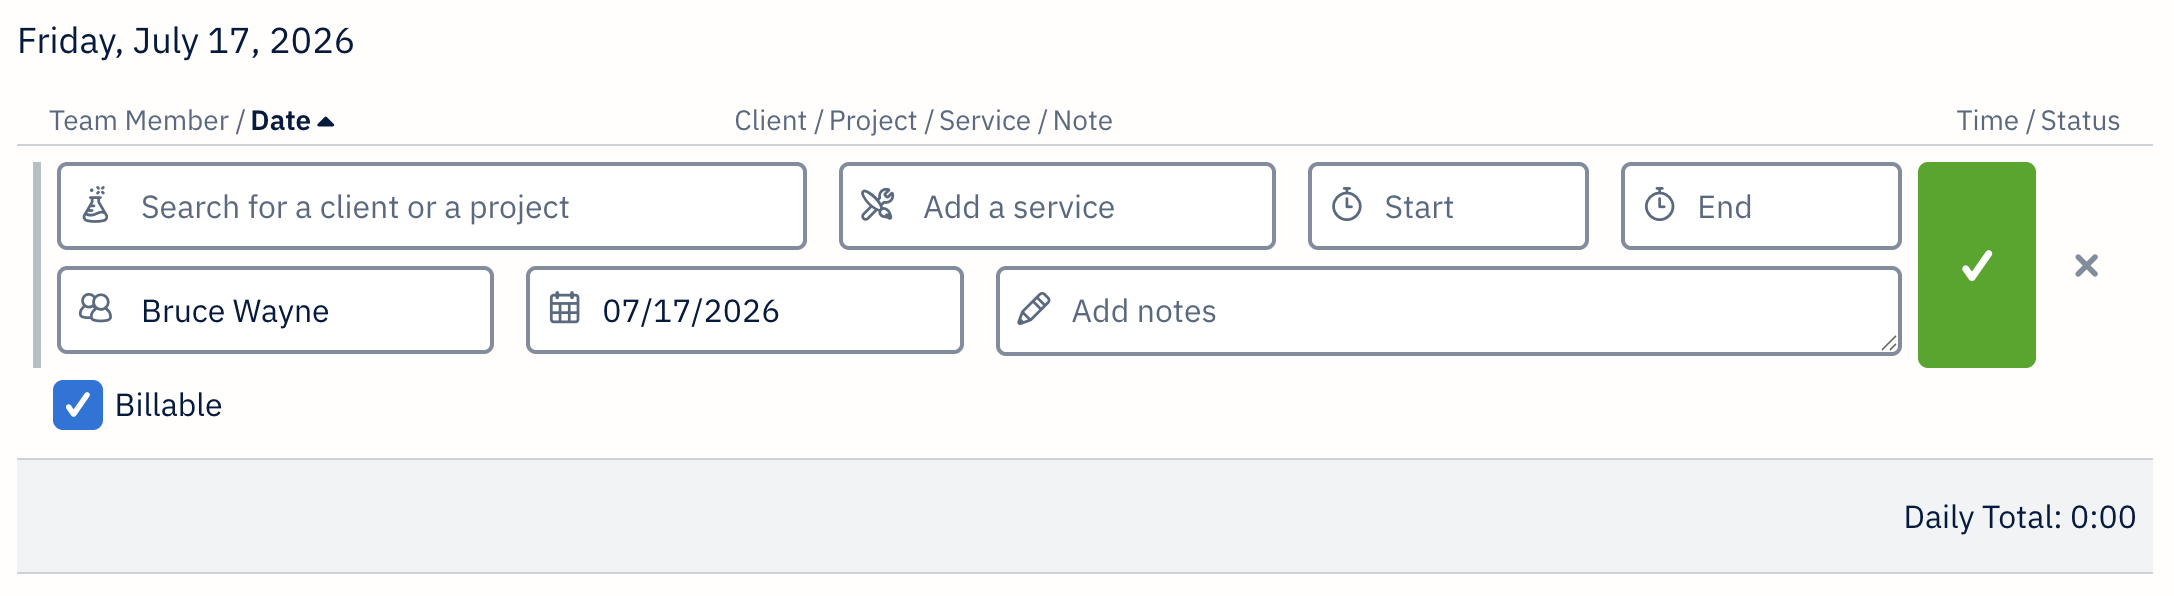Open Bruce Wayne team member dropdown
Screen dimensions: 2174x596
(x=275, y=310)
